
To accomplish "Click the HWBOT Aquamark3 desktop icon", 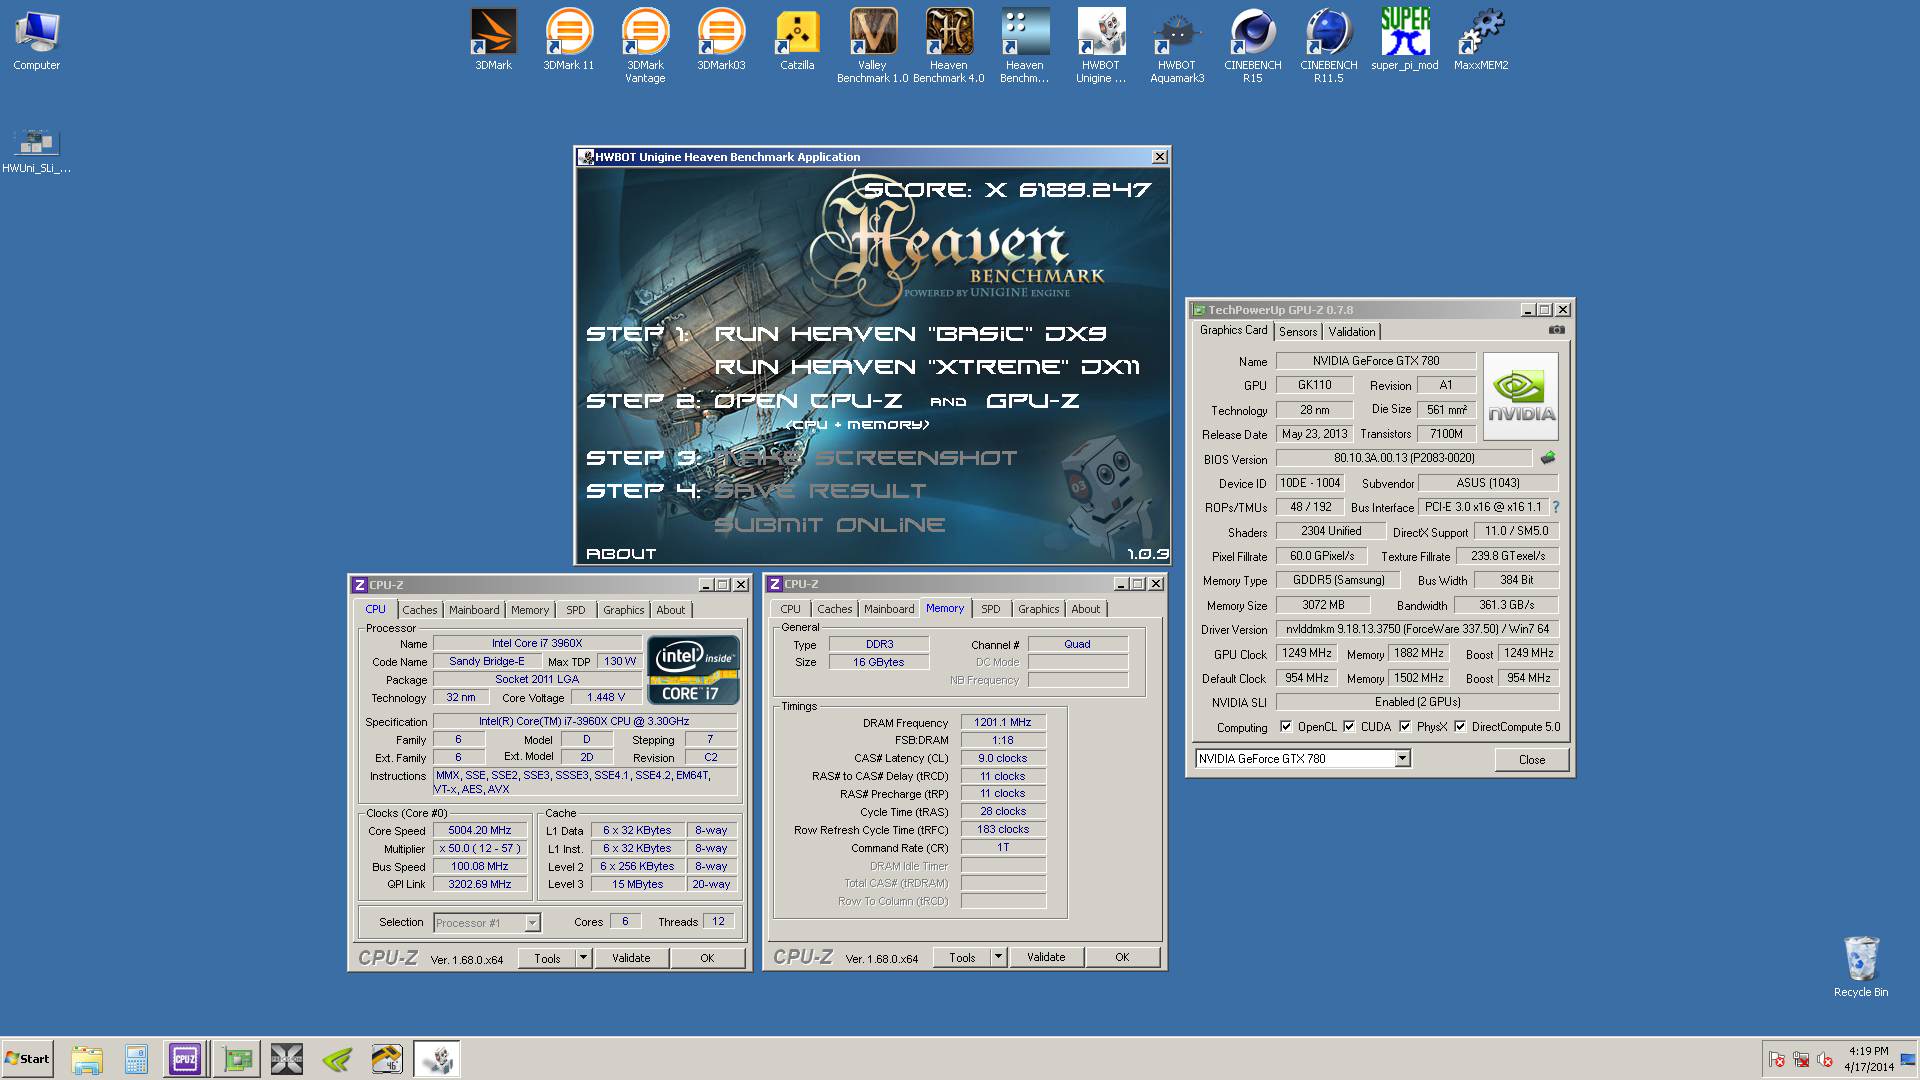I will (x=1177, y=45).
